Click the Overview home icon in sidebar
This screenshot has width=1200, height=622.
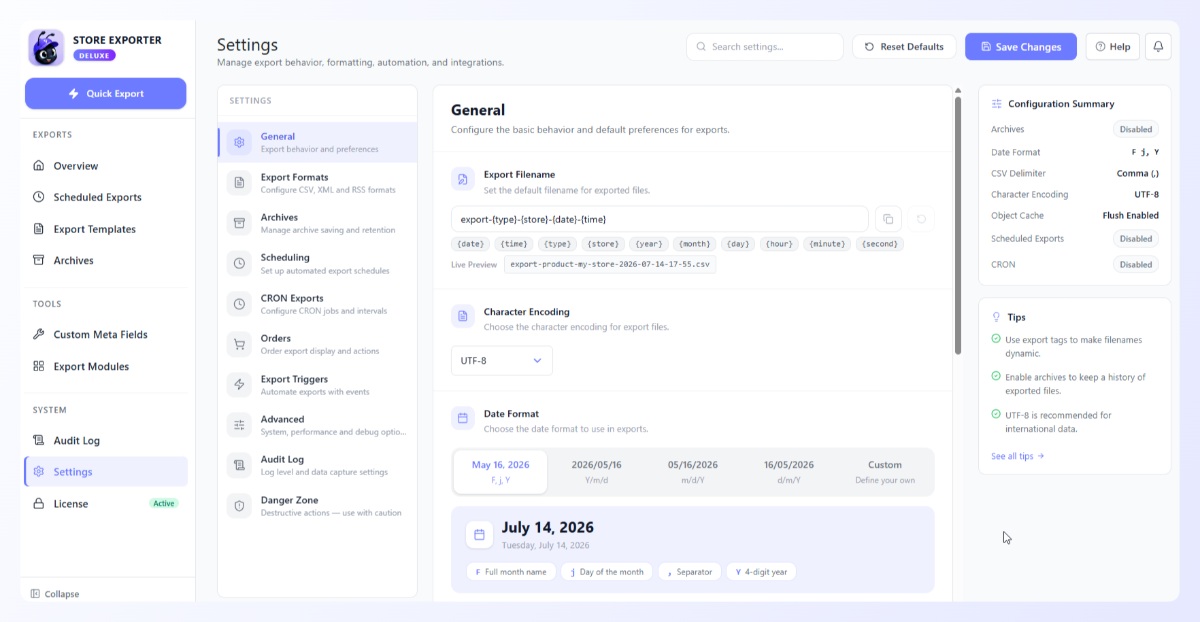[x=39, y=166]
